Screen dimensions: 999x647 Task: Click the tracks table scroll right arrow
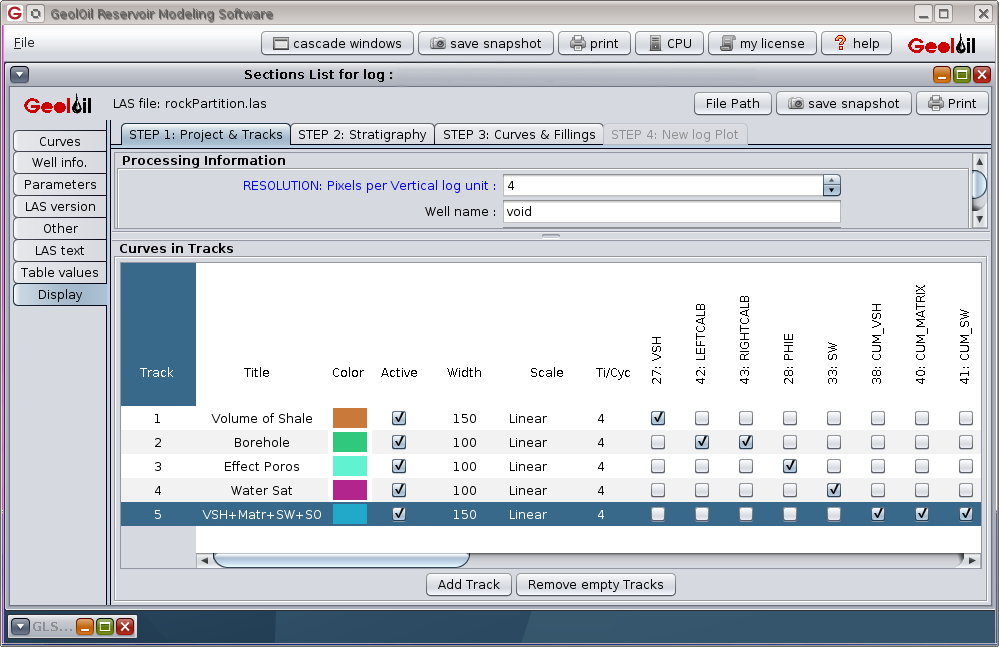pyautogui.click(x=972, y=560)
